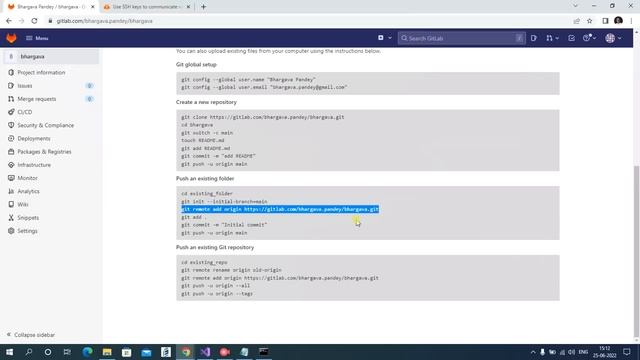Click the Snippets scissors icon
Image resolution: width=640 pixels, height=360 pixels.
pos(11,218)
